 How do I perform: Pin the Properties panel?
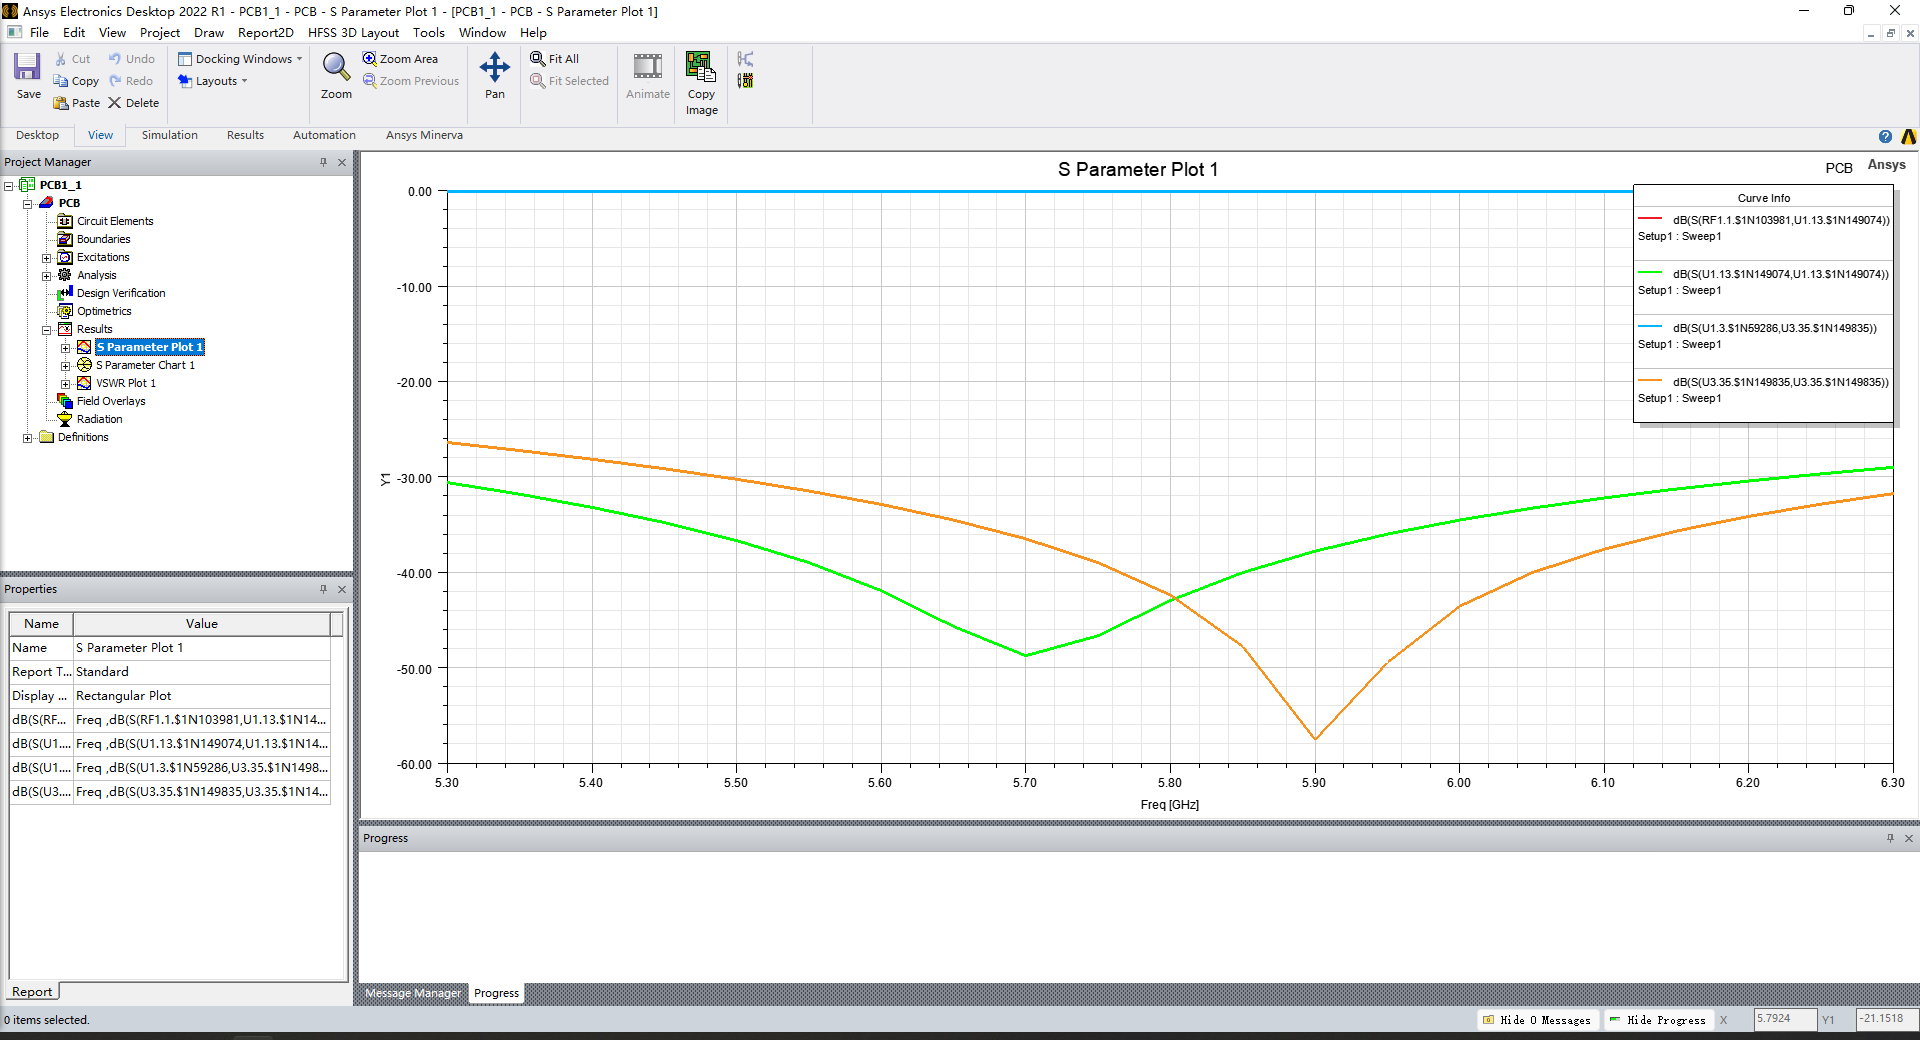coord(323,589)
